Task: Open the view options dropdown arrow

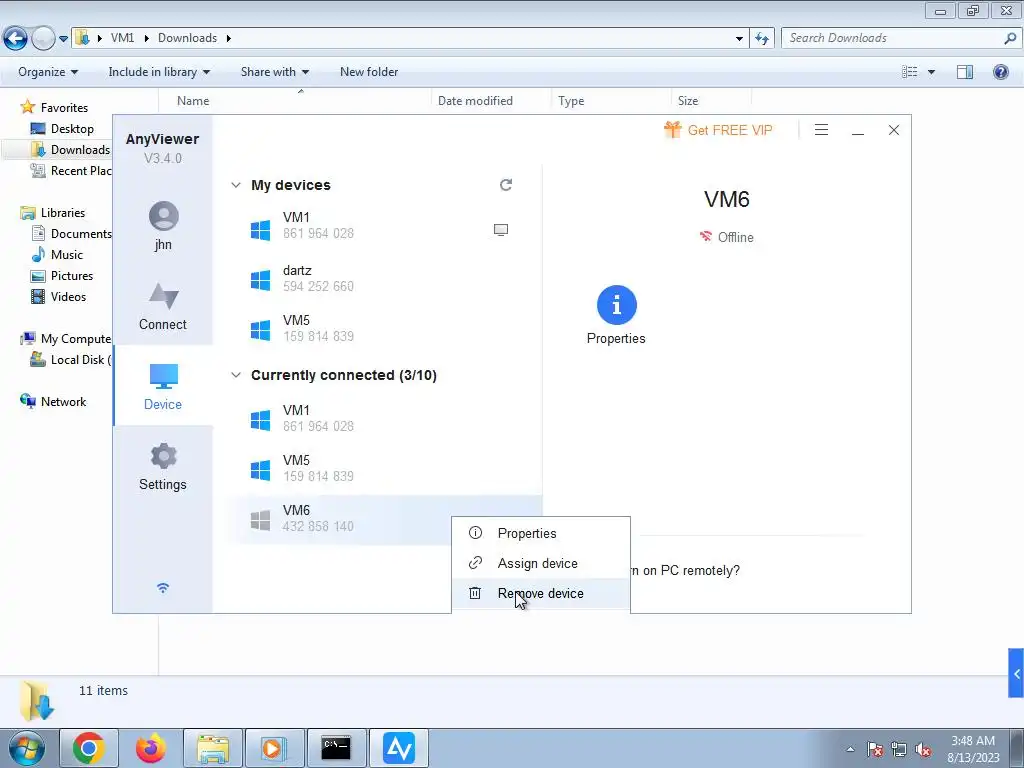Action: point(931,72)
